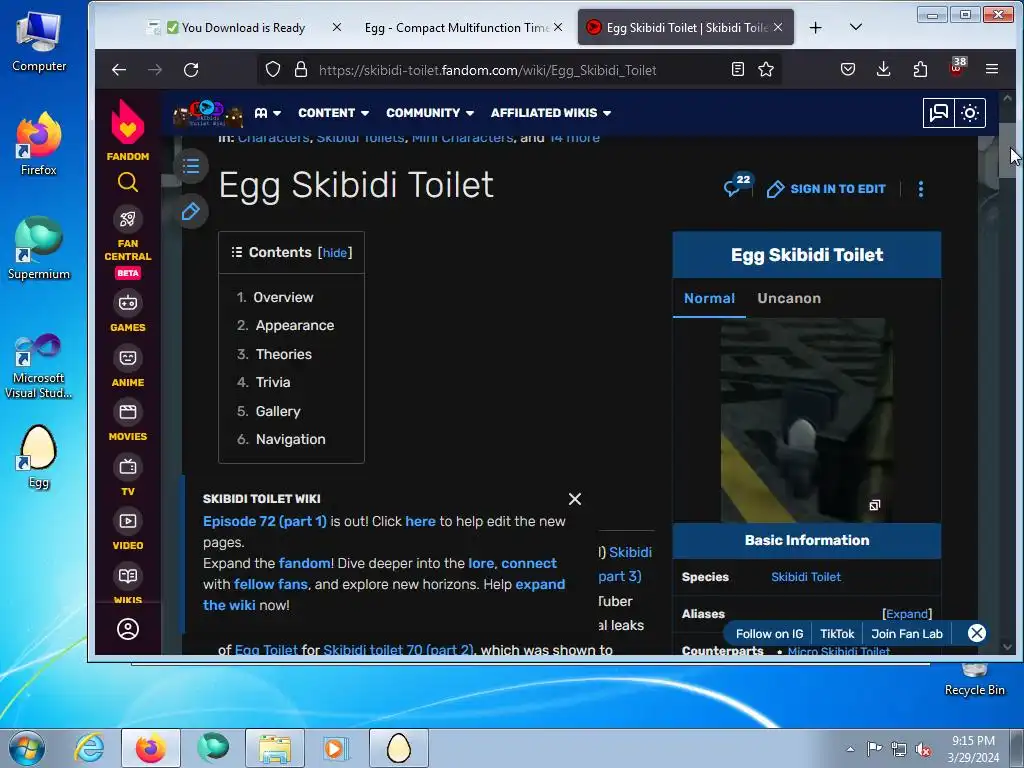Image resolution: width=1024 pixels, height=768 pixels.
Task: Jump to Overview in contents
Action: click(x=283, y=297)
